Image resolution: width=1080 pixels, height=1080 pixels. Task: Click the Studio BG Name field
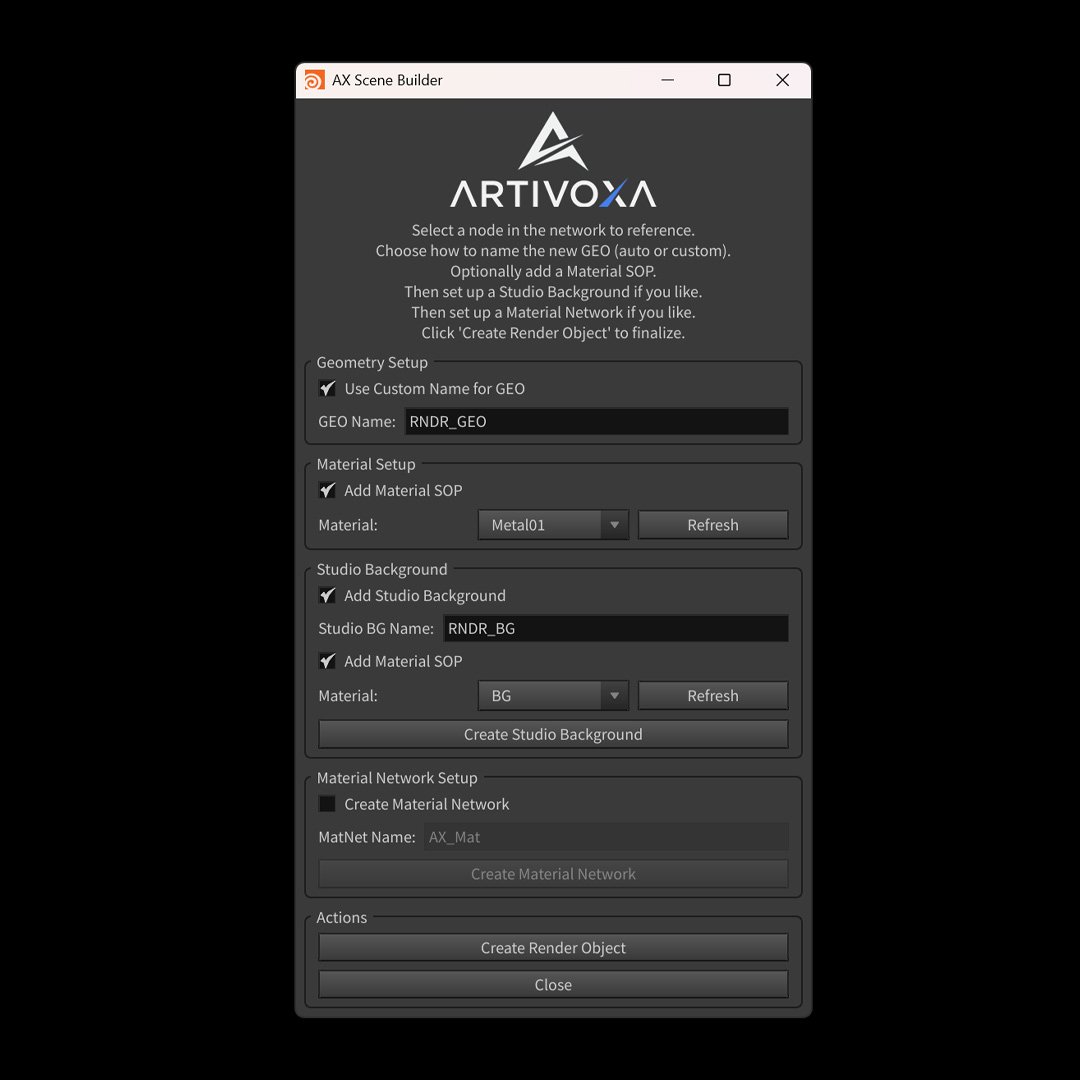pos(616,628)
